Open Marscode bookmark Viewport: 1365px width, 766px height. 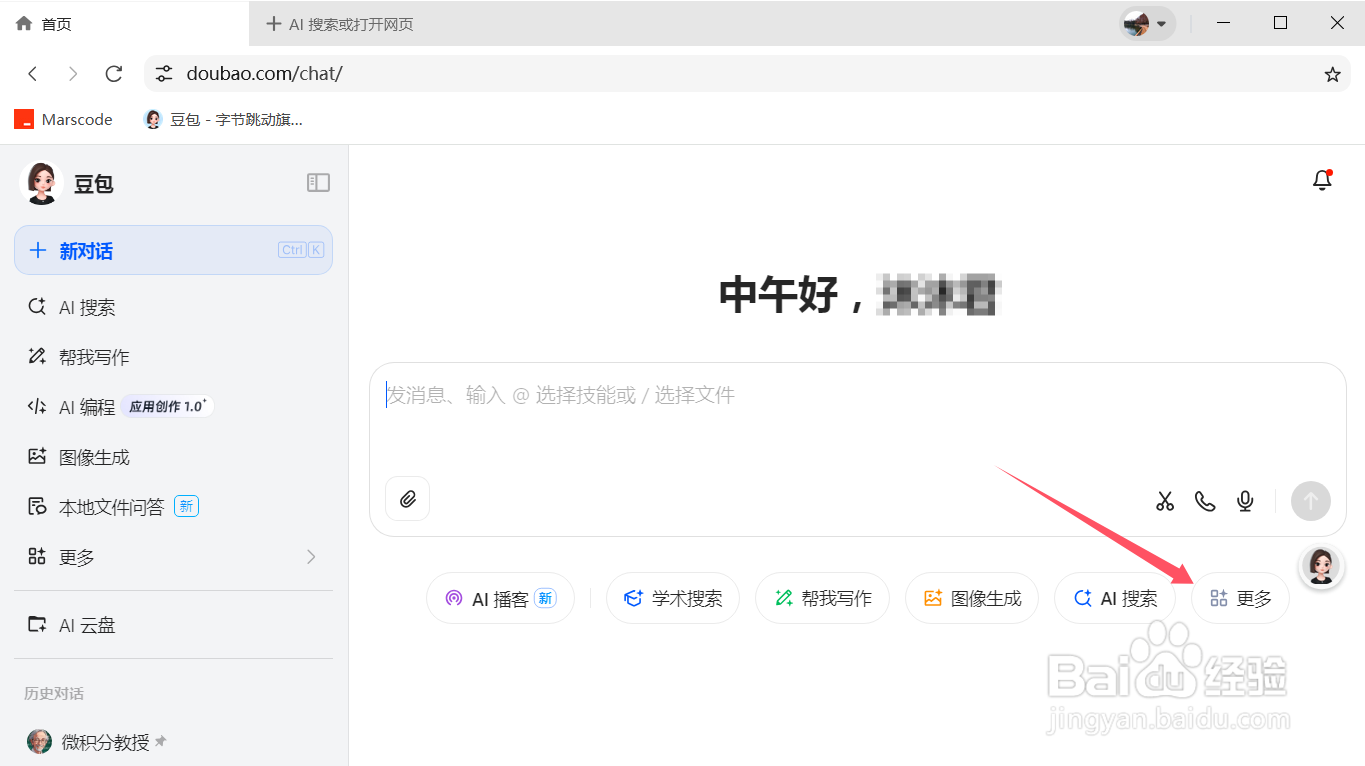pos(63,119)
